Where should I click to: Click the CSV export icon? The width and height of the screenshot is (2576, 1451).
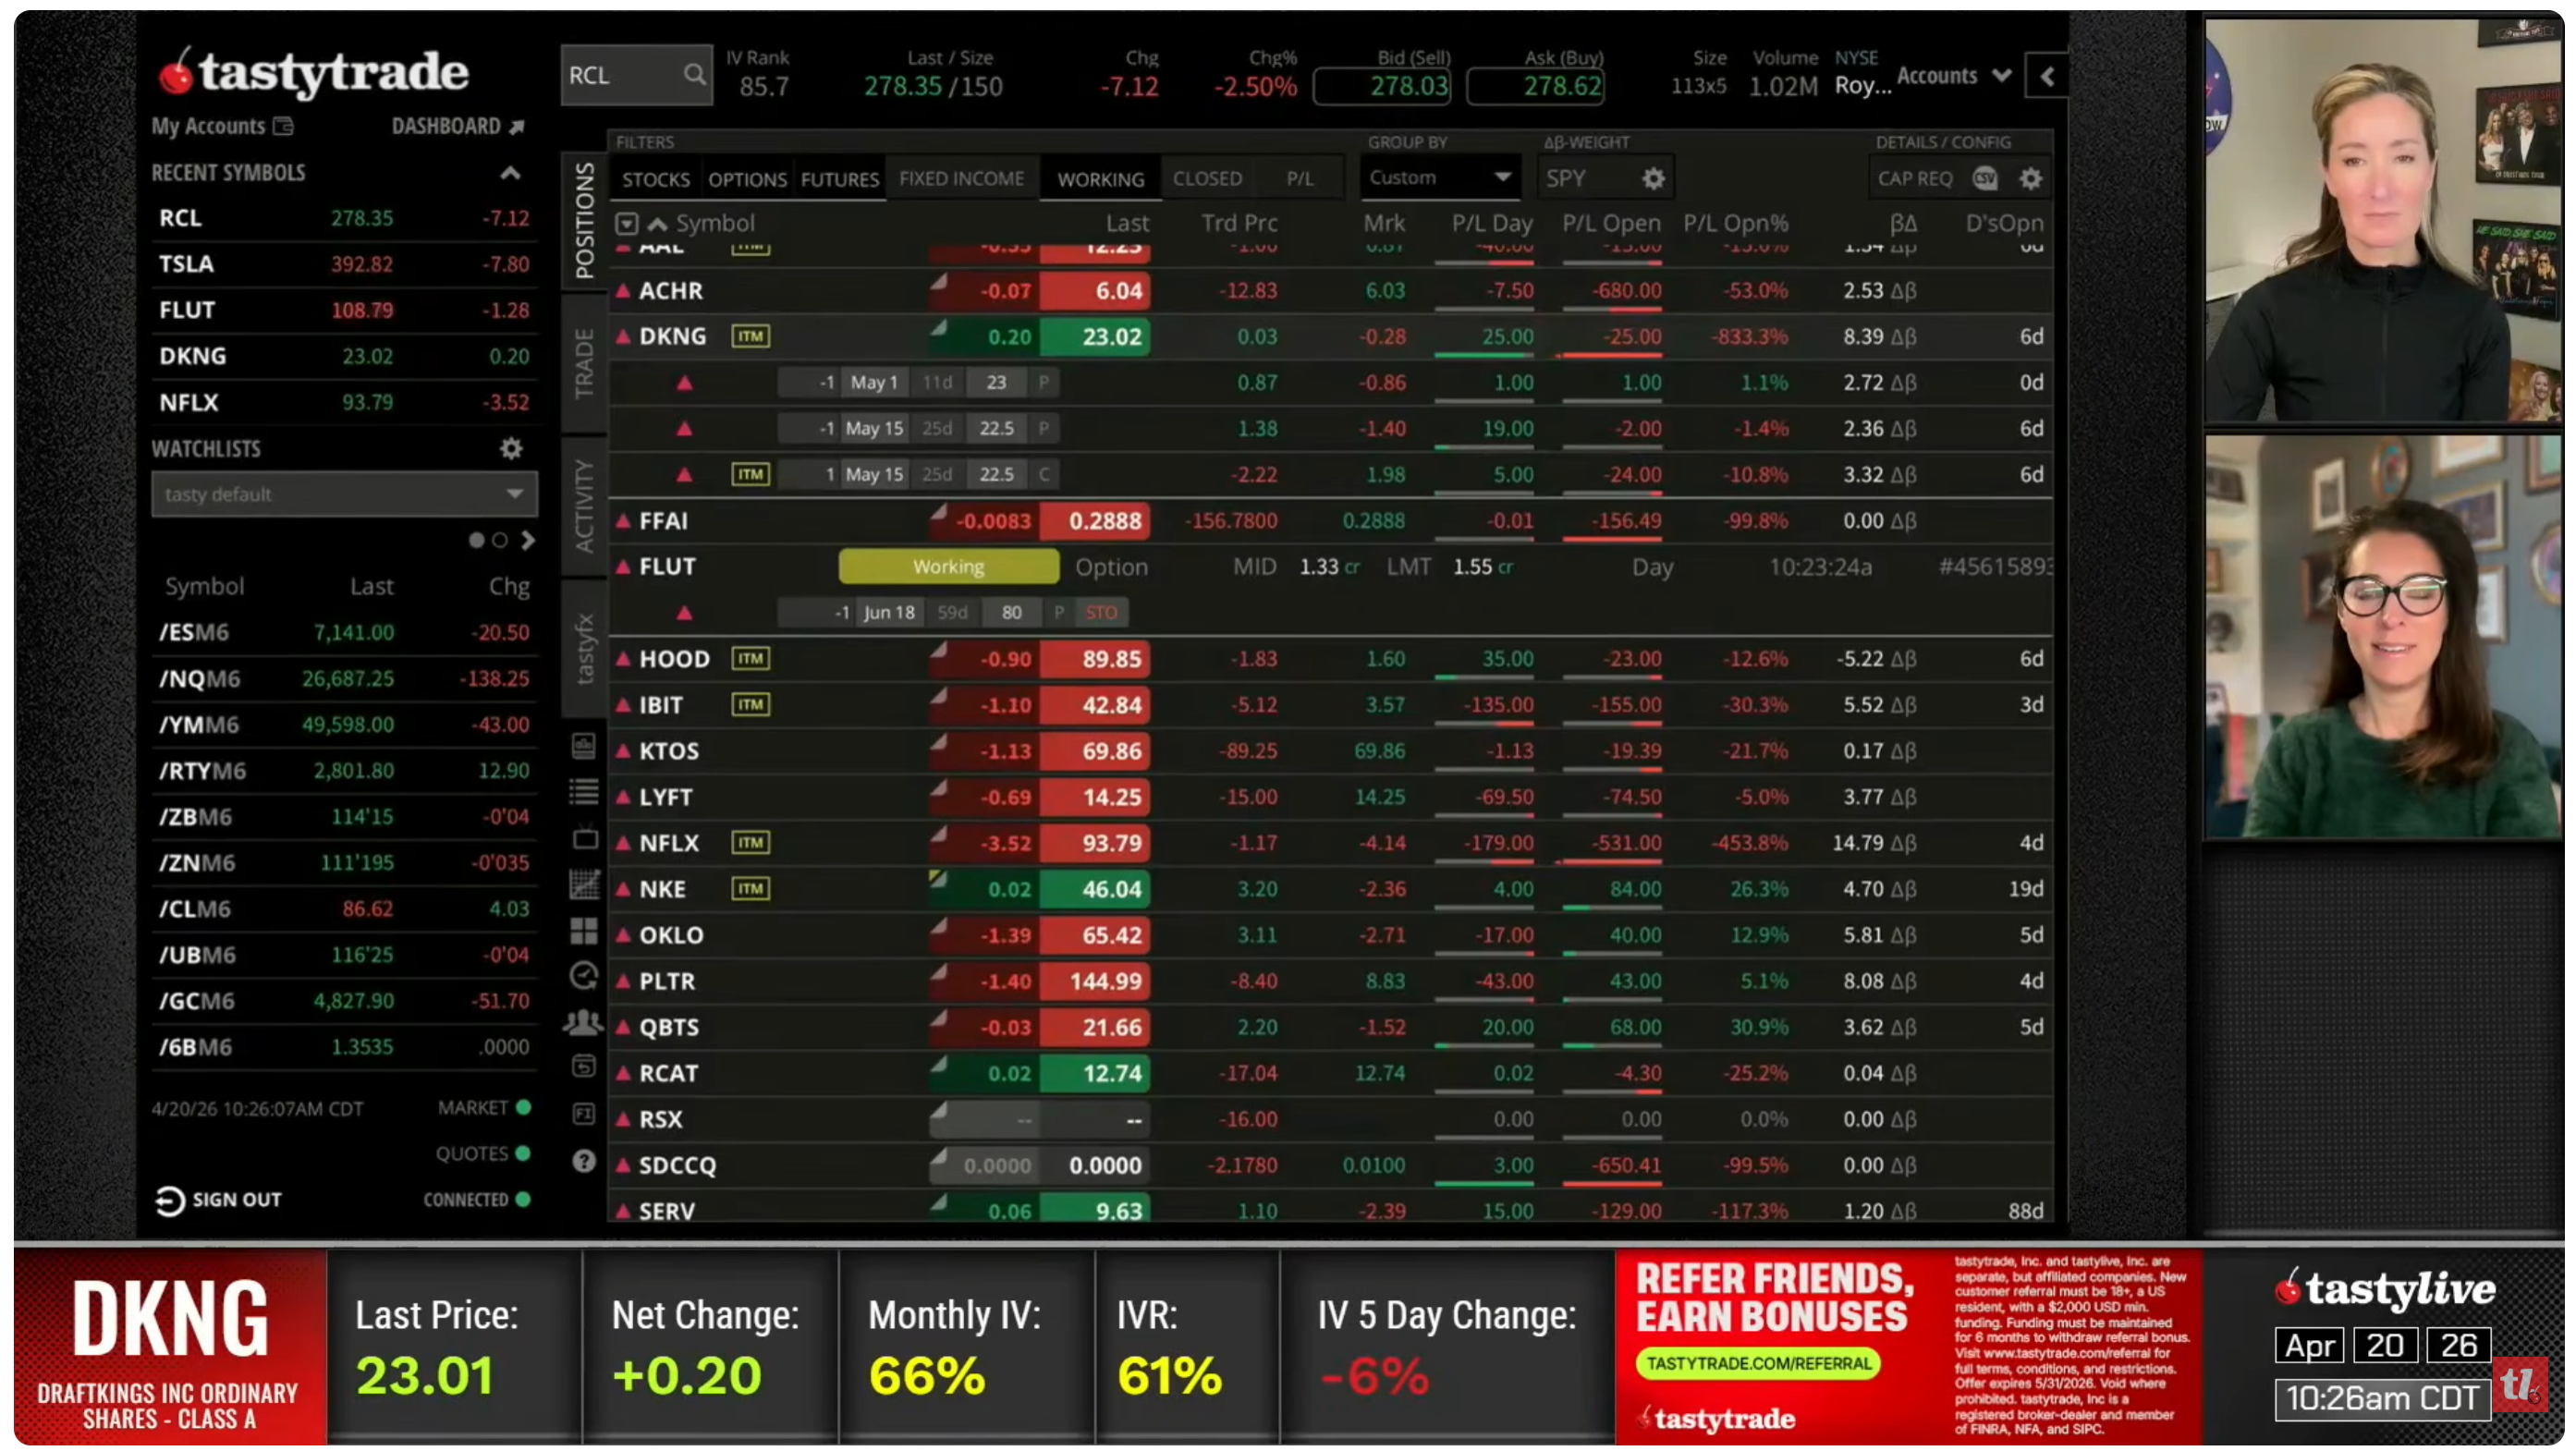tap(1985, 178)
